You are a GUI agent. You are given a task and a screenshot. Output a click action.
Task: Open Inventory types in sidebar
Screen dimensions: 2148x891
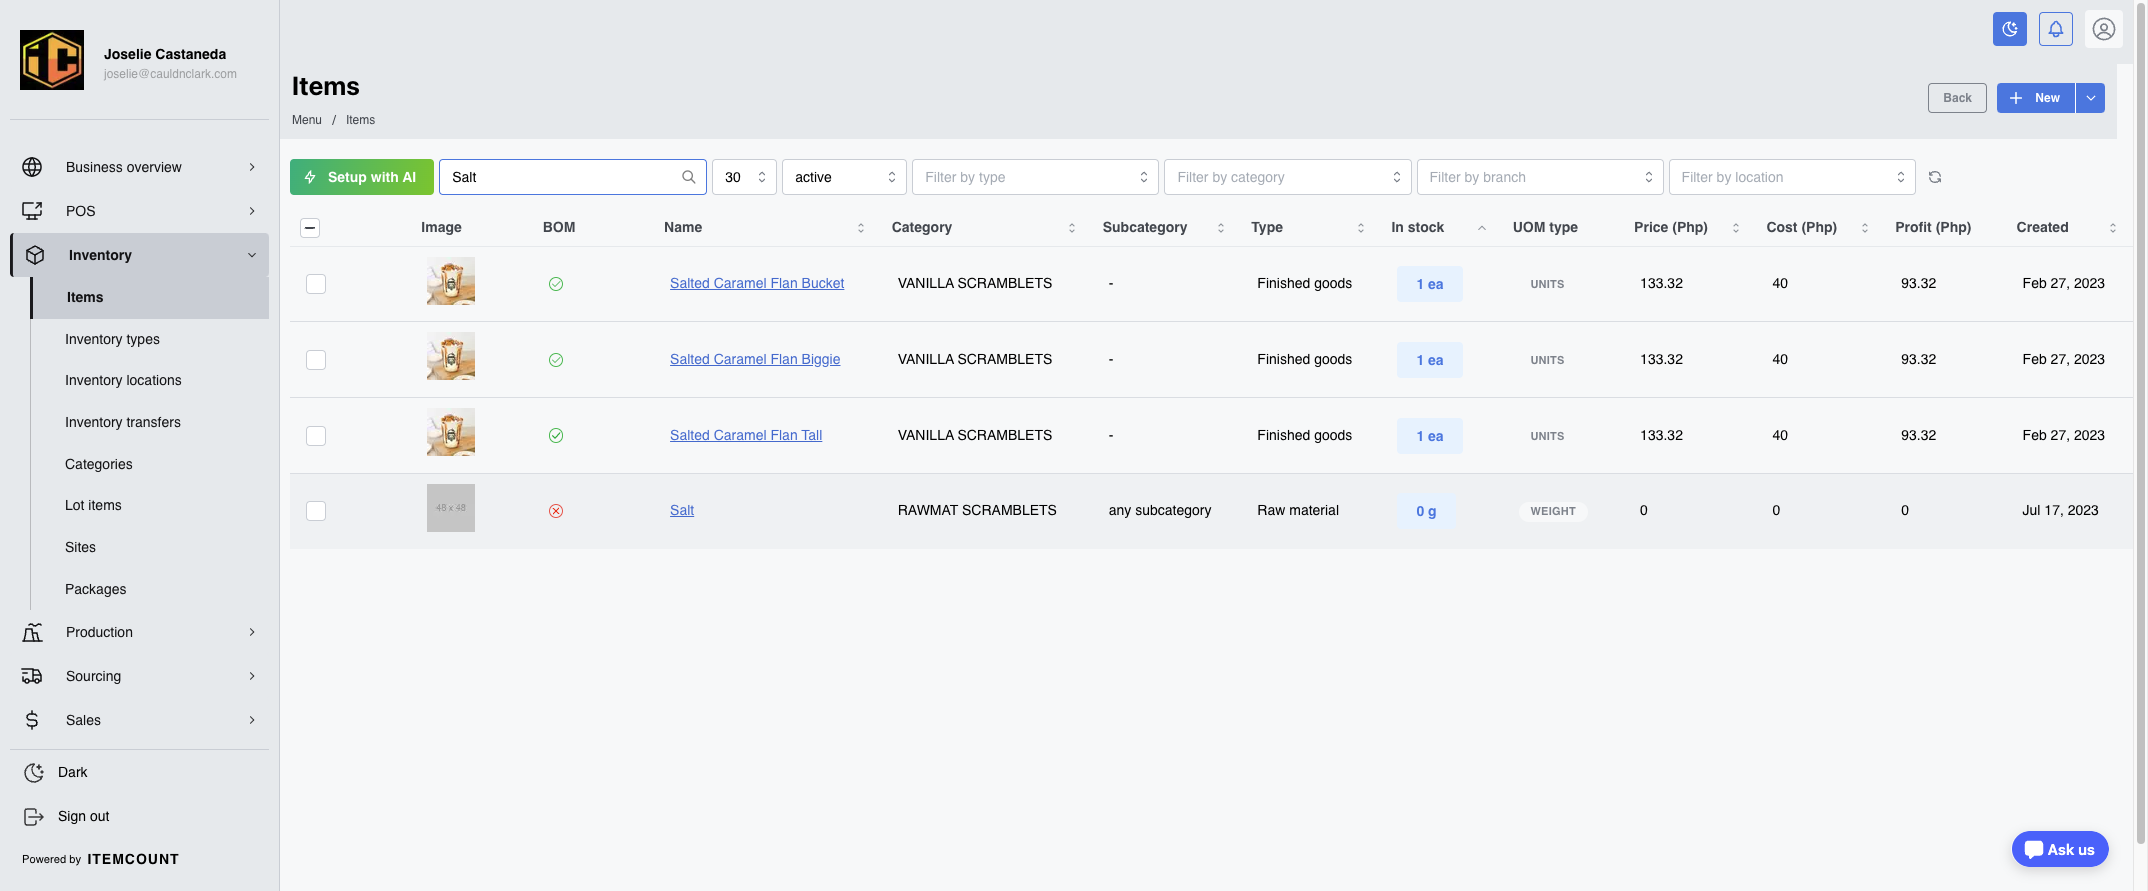pyautogui.click(x=112, y=339)
